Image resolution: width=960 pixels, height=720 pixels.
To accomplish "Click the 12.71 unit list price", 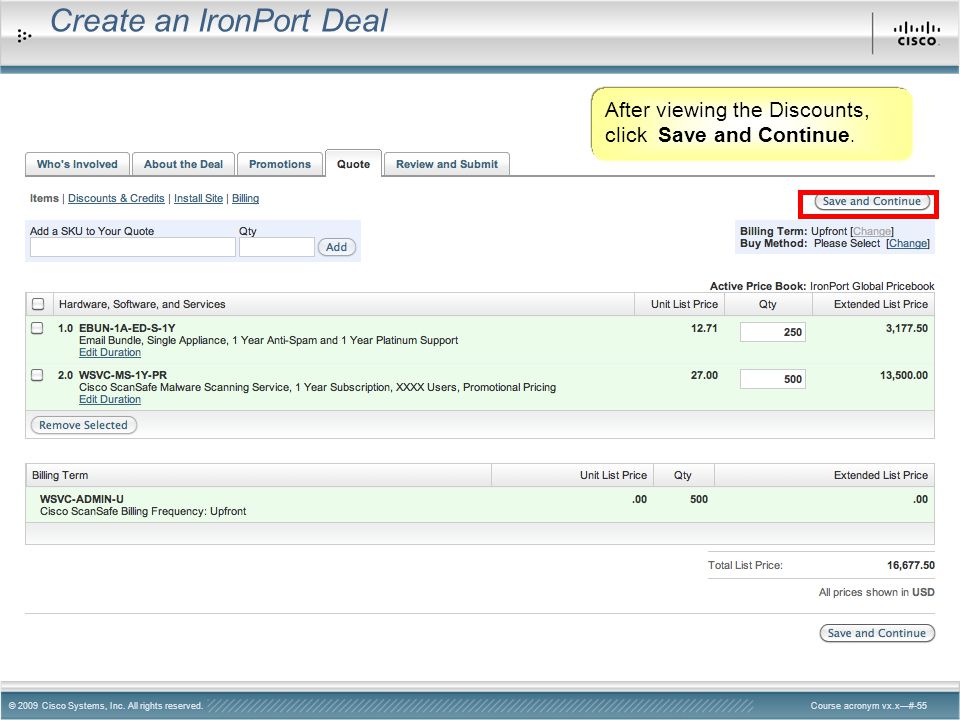I will (x=704, y=328).
